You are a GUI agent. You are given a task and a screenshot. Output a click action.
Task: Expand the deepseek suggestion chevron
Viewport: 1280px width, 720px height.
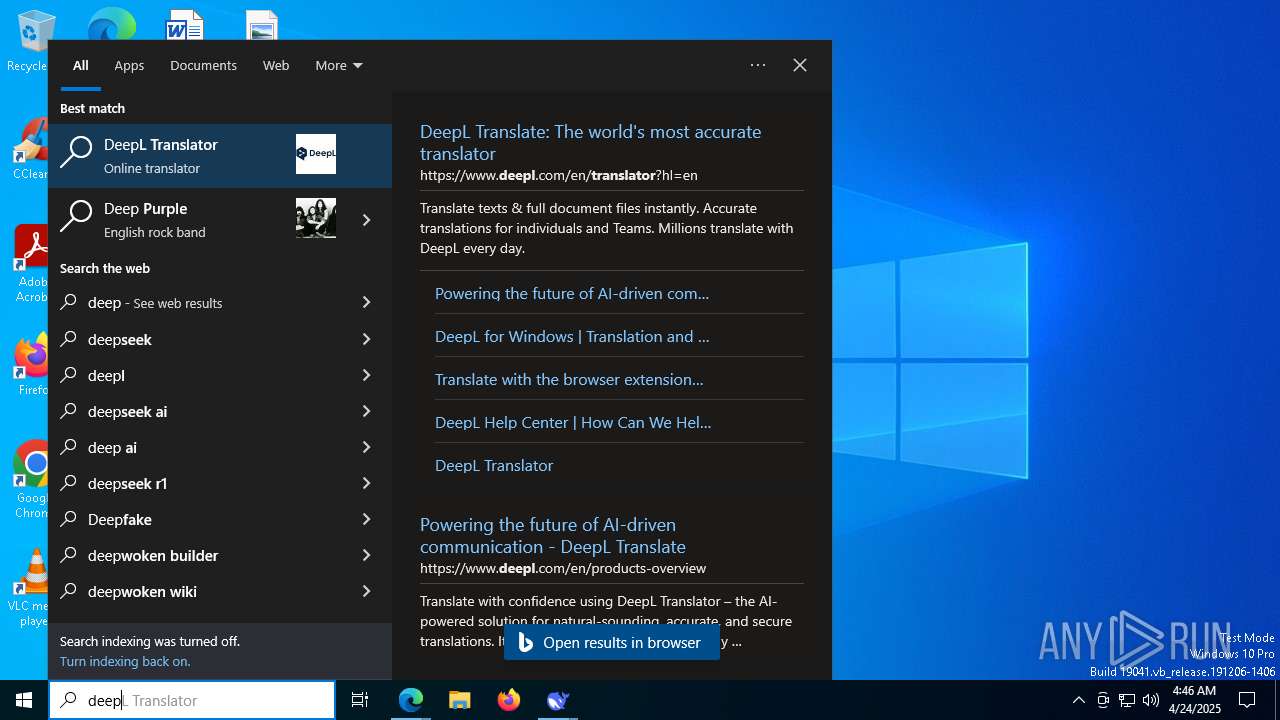[366, 339]
